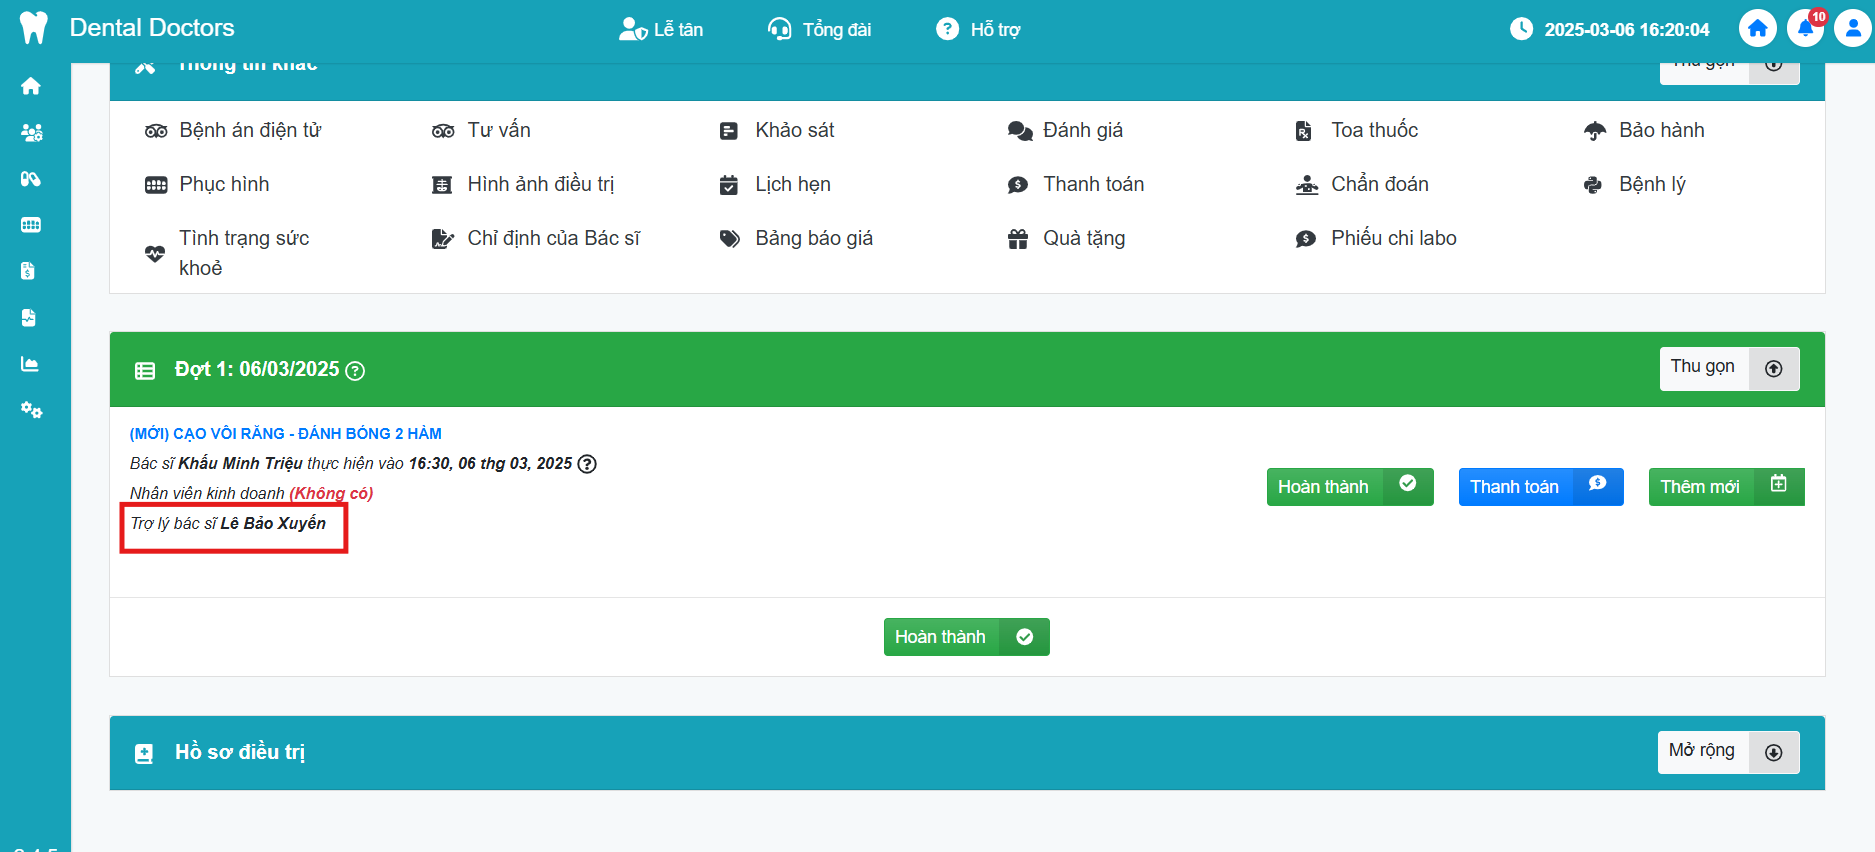Open the customers group icon in sidebar
This screenshot has width=1875, height=852.
pyautogui.click(x=31, y=133)
